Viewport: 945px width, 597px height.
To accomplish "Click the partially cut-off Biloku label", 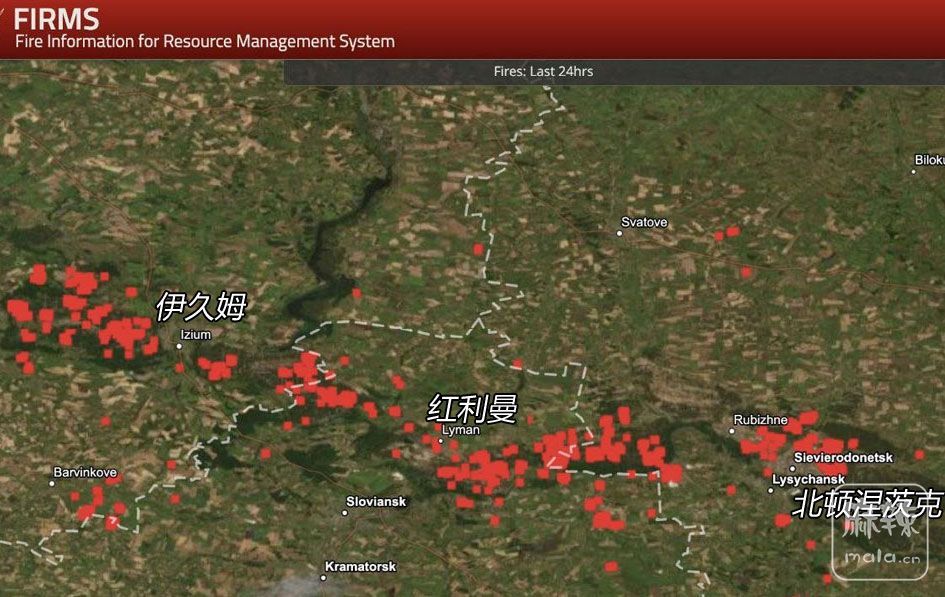I will pyautogui.click(x=929, y=160).
